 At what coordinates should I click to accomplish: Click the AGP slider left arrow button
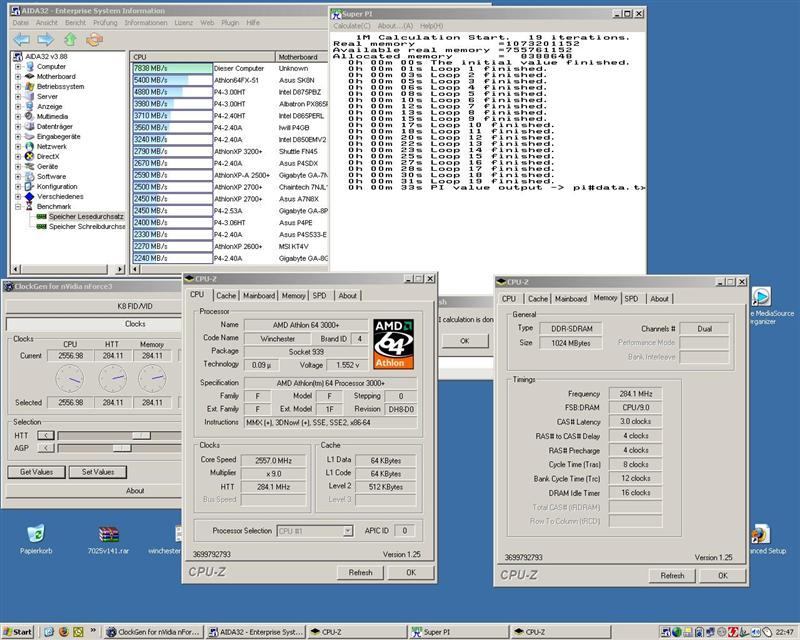pyautogui.click(x=46, y=448)
